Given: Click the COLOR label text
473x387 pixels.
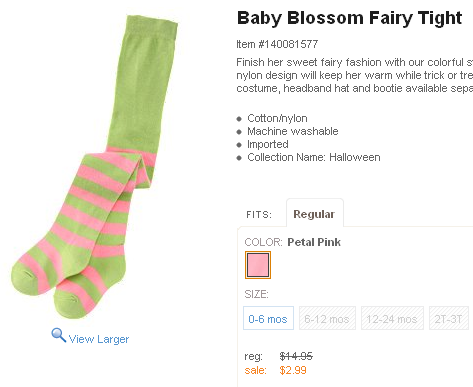Looking at the screenshot, I should point(263,242).
